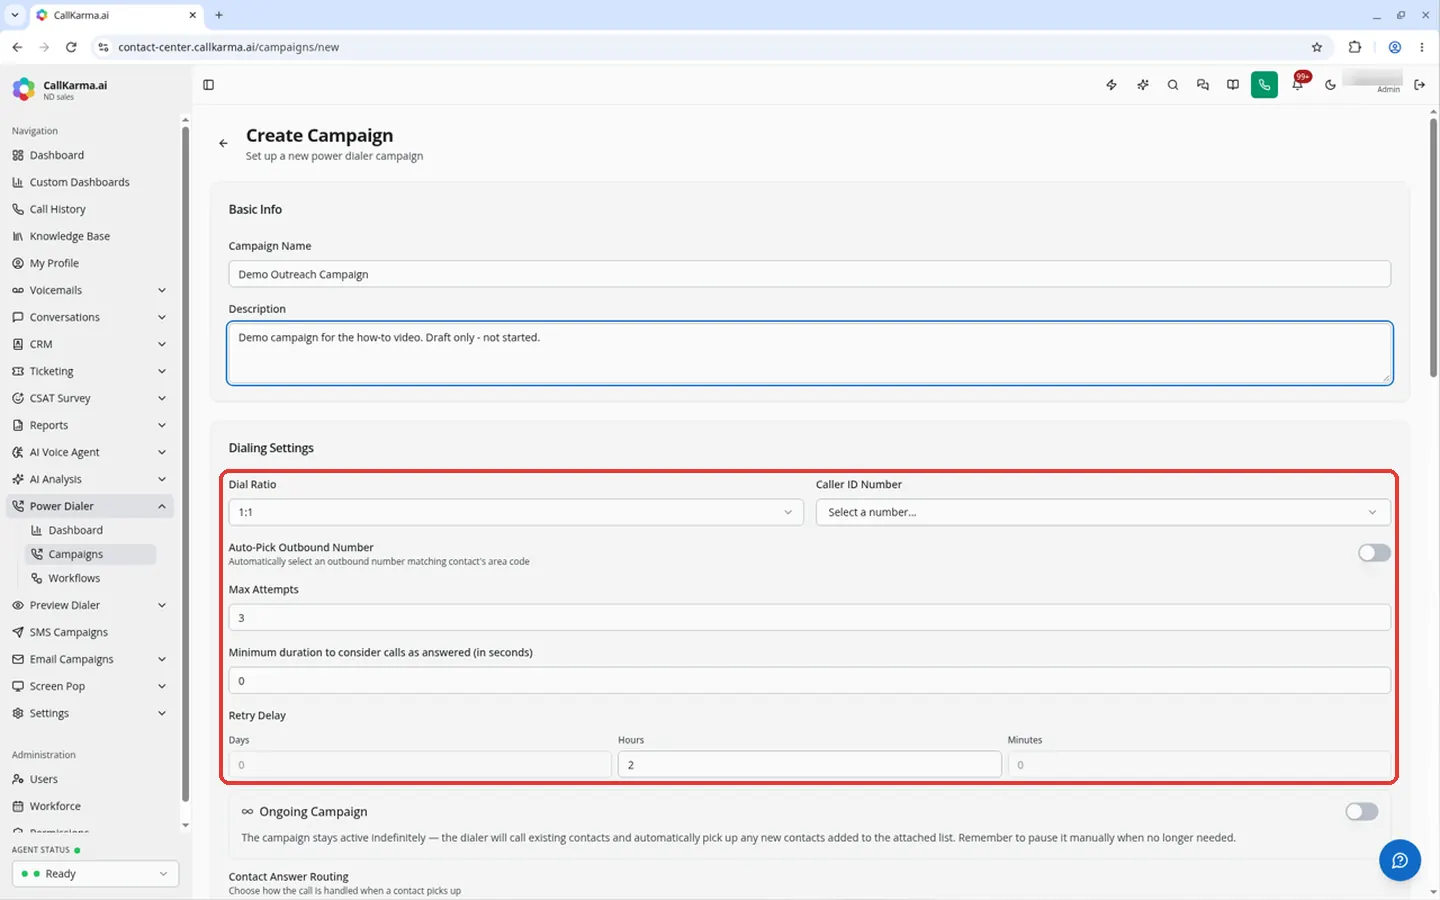Screen dimensions: 1440x900
Task: Open the AI sparkles icon in header
Action: [1142, 85]
